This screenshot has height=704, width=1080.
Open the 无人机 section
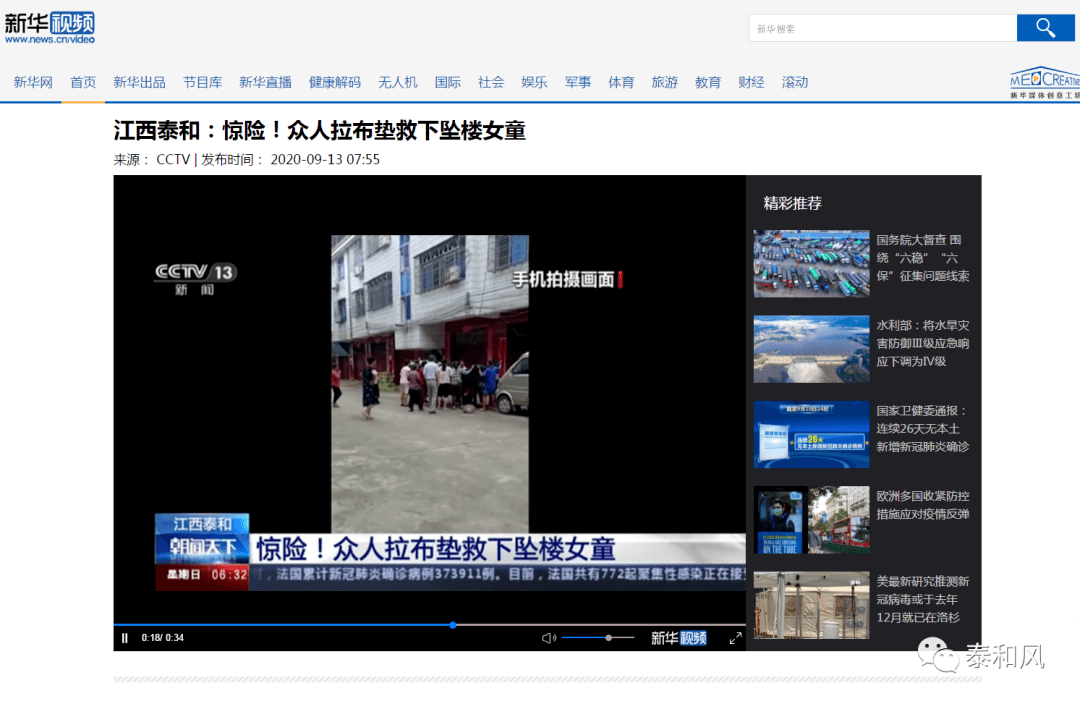pyautogui.click(x=397, y=83)
